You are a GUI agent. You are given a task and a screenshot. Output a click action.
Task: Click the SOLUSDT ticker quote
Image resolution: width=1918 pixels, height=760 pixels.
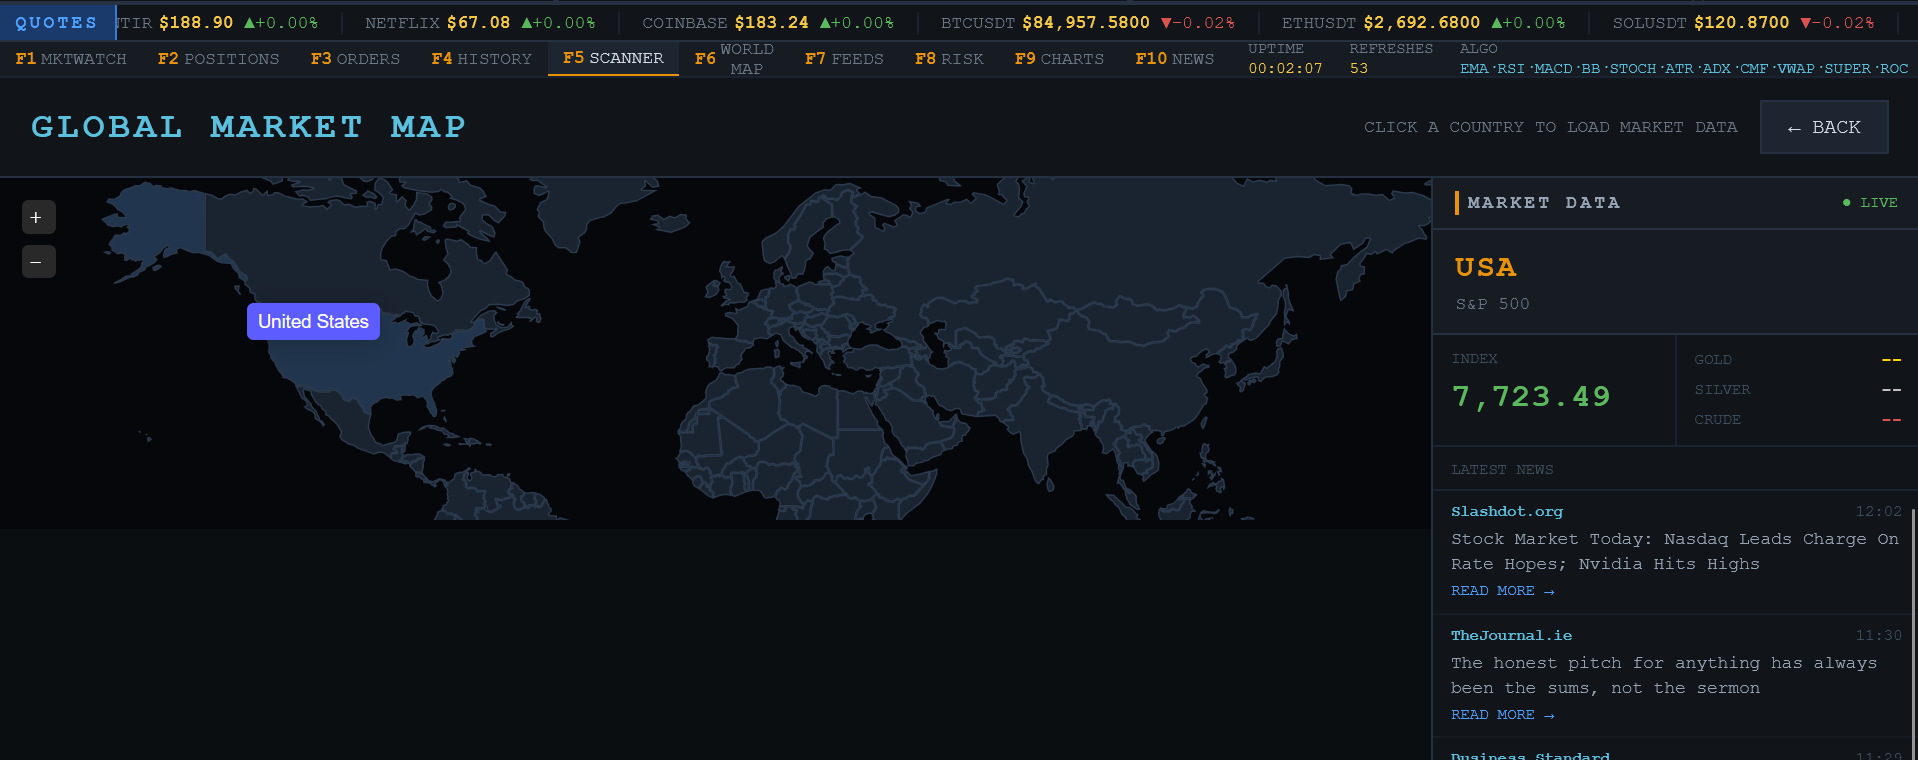click(1744, 22)
